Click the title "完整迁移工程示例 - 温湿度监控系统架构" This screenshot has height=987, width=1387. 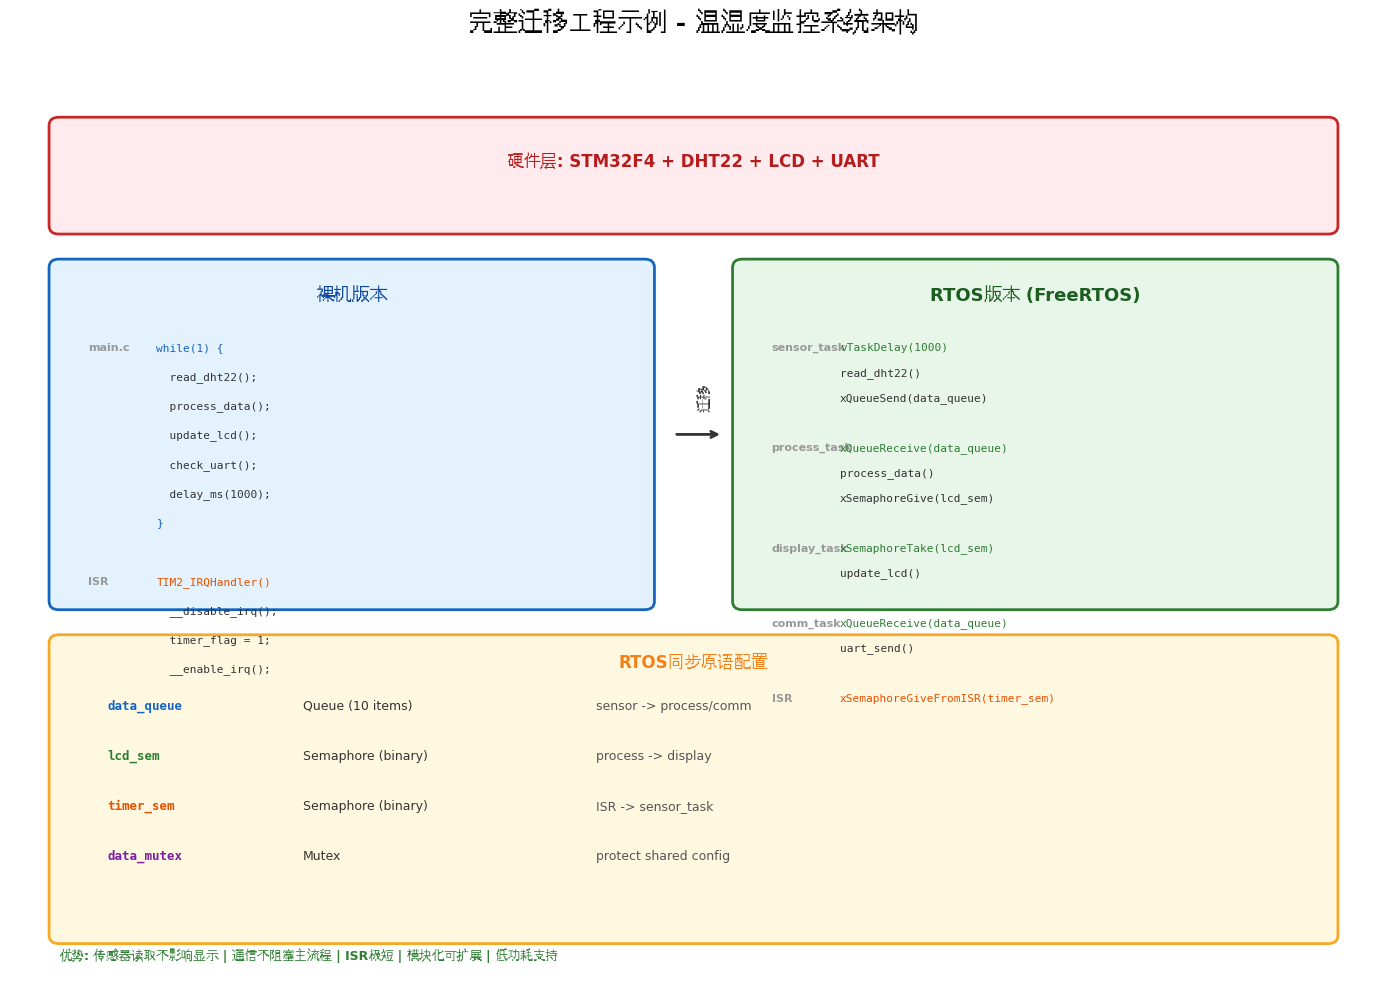pyautogui.click(x=693, y=22)
